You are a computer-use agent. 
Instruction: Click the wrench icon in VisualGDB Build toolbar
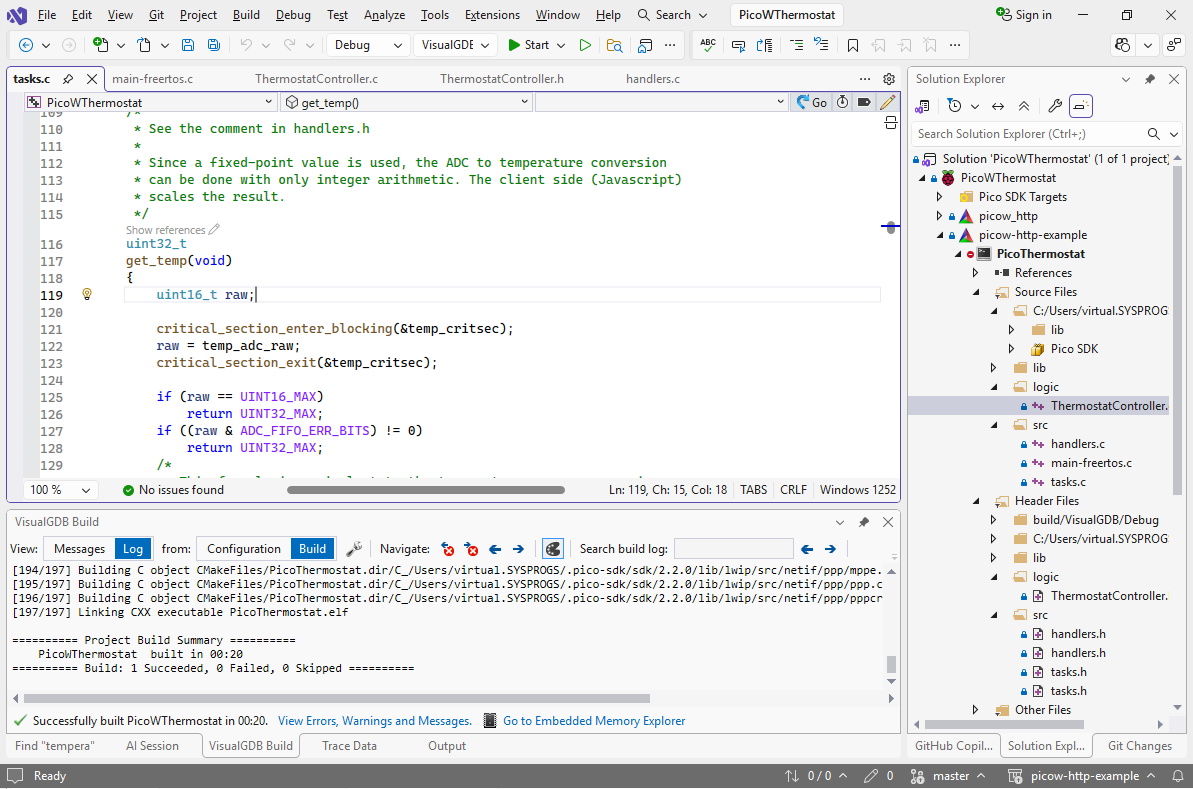[354, 549]
